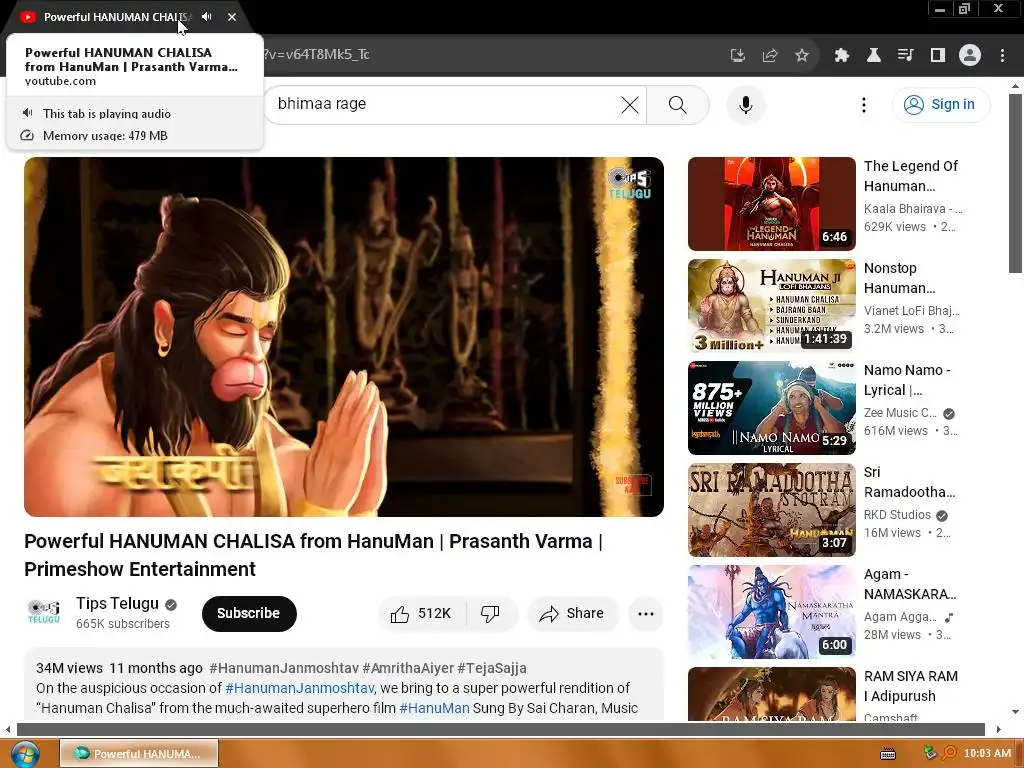This screenshot has width=1024, height=768.
Task: Open The Legend Of Hanuman title
Action: pos(911,176)
